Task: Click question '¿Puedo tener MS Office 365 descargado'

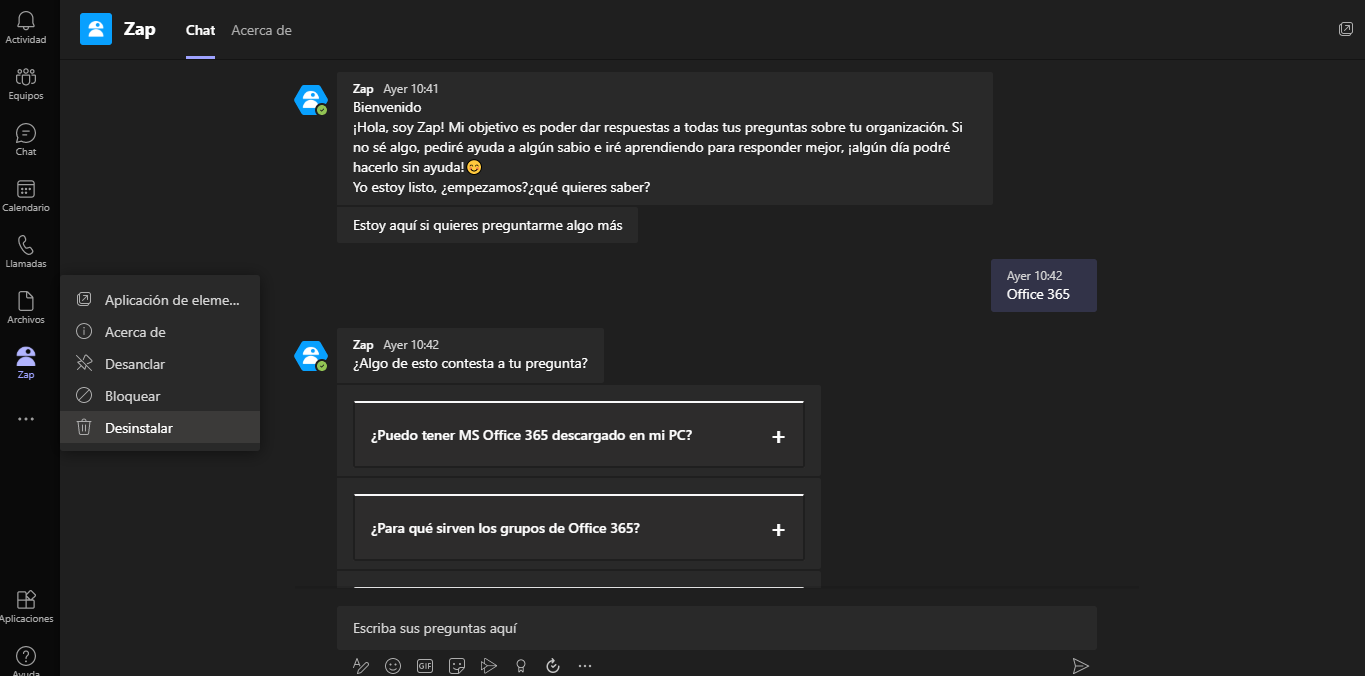Action: [x=532, y=436]
